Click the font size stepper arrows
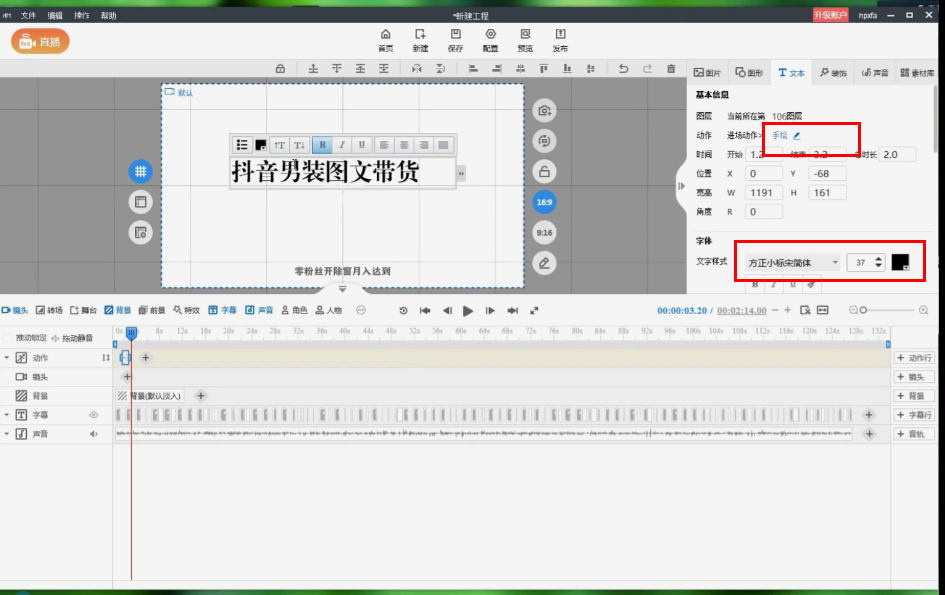 pyautogui.click(x=878, y=262)
